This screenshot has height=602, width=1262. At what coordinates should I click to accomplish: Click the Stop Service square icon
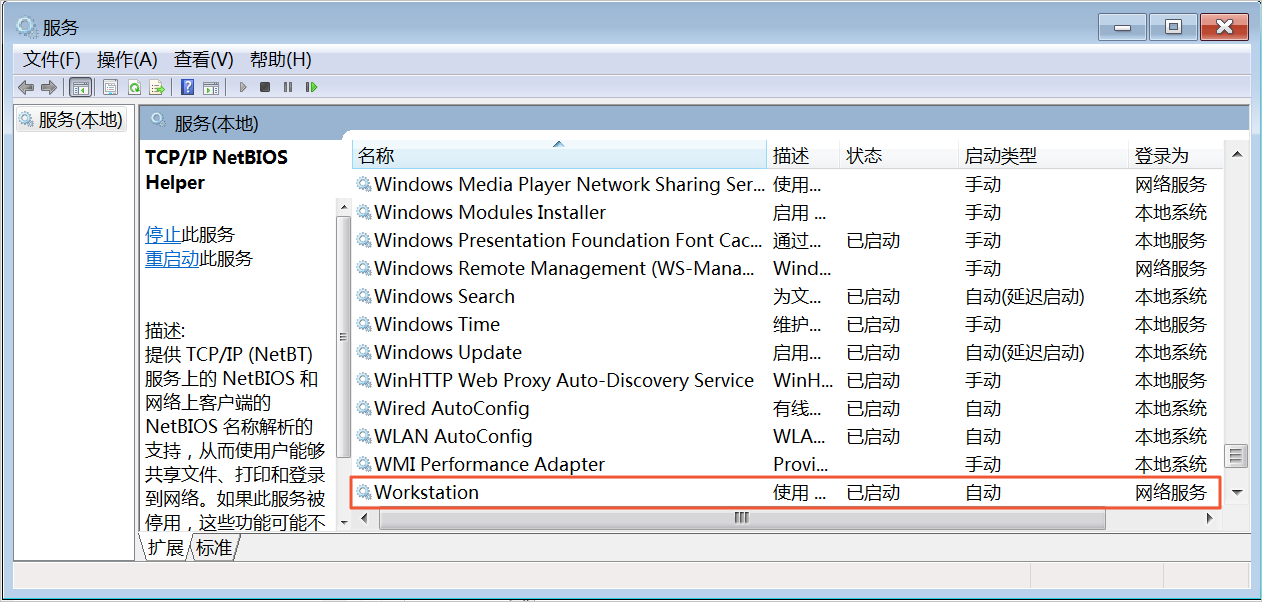pos(265,87)
